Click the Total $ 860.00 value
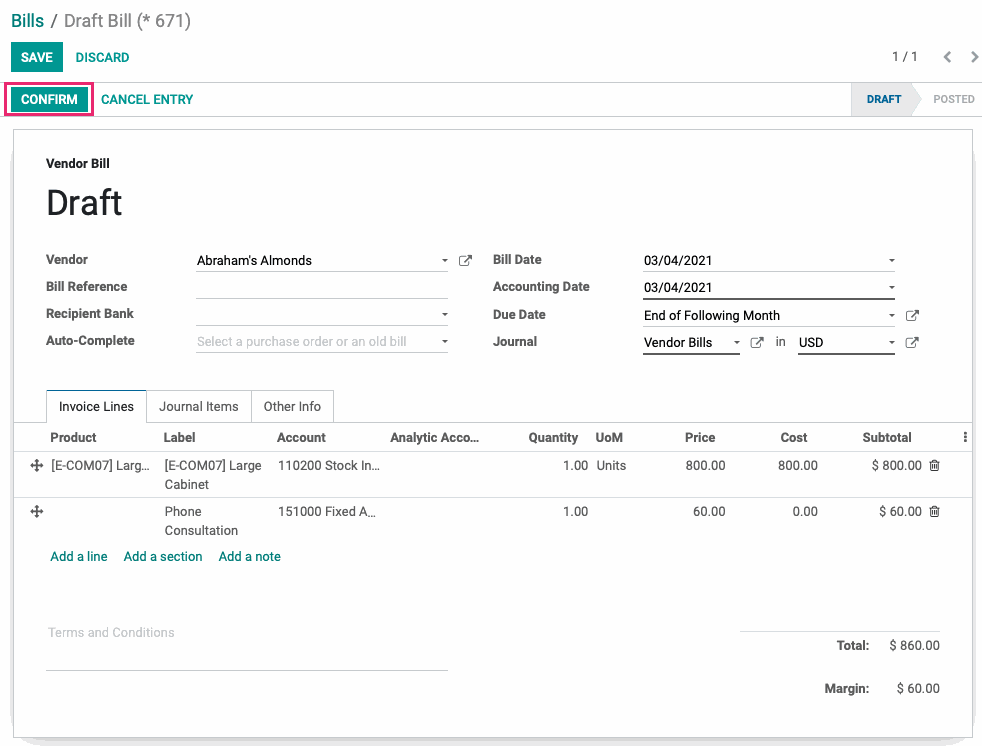The width and height of the screenshot is (982, 746). [914, 645]
